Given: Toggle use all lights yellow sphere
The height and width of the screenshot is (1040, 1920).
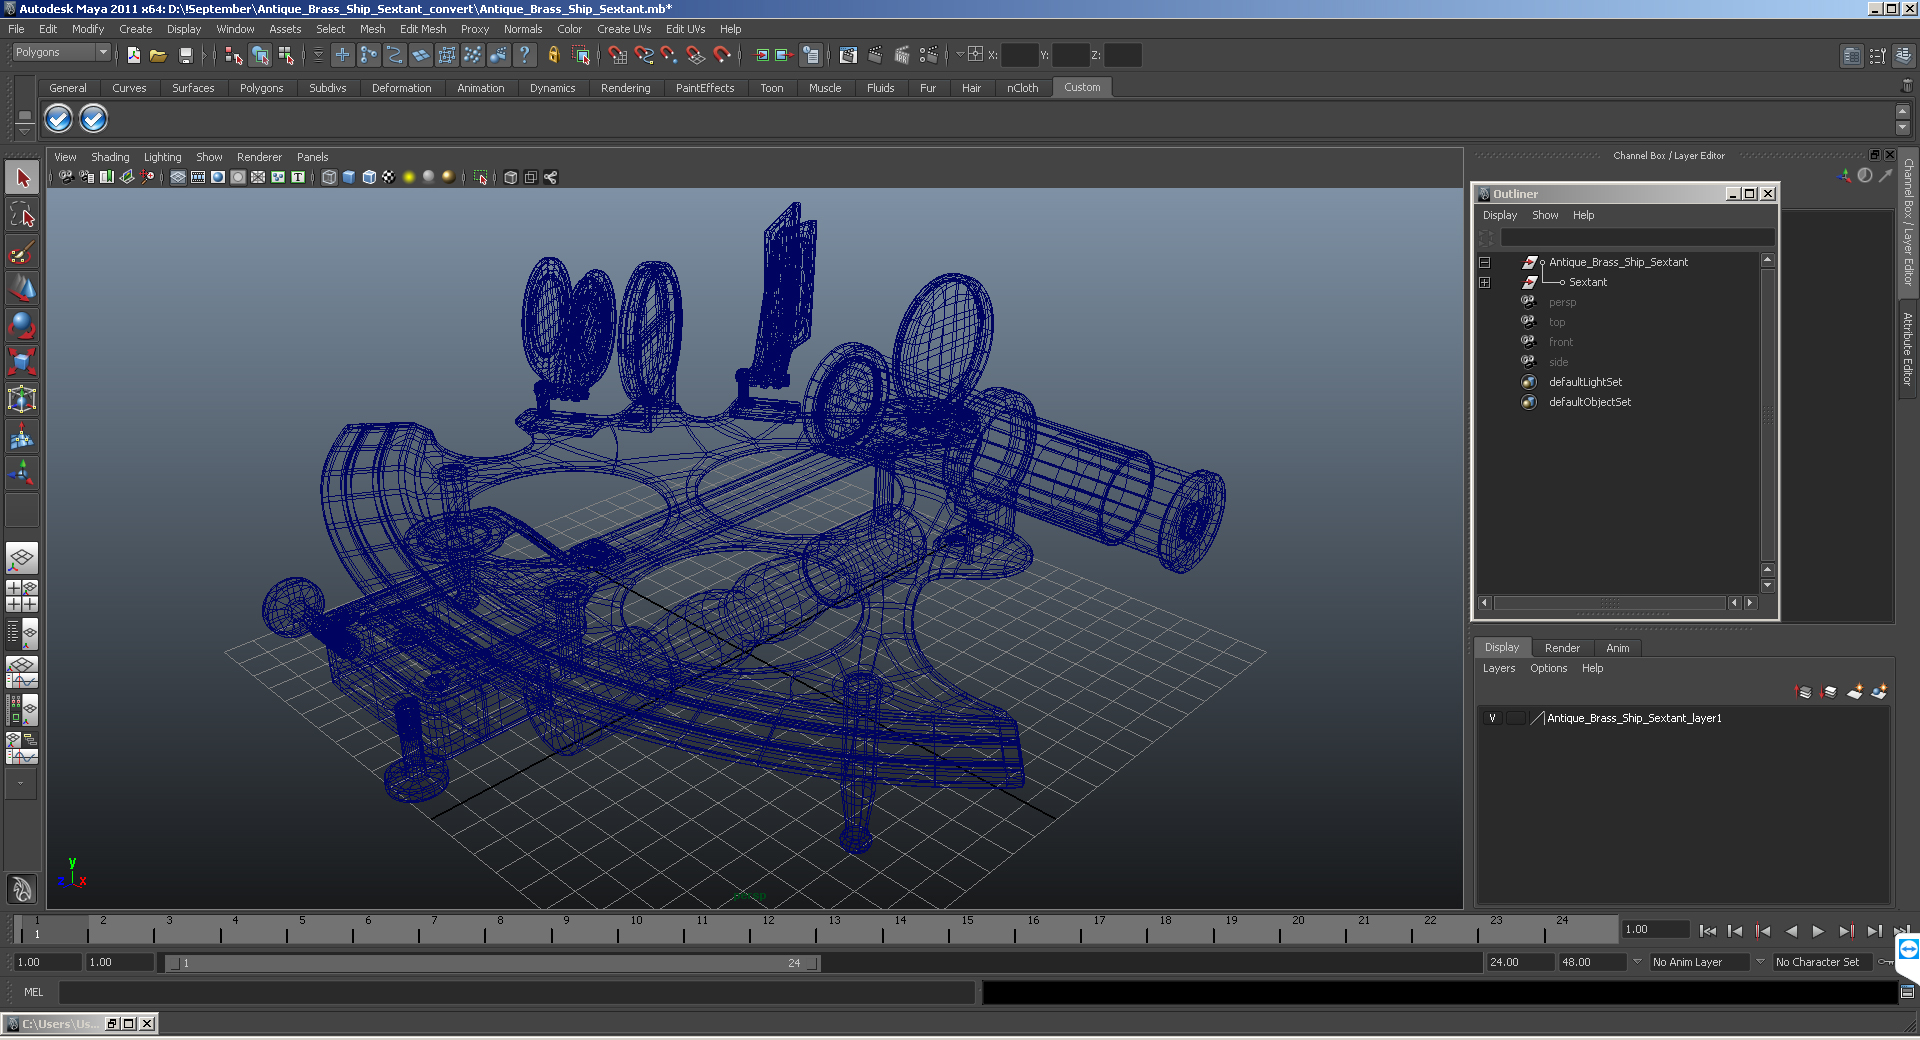Looking at the screenshot, I should pyautogui.click(x=409, y=177).
